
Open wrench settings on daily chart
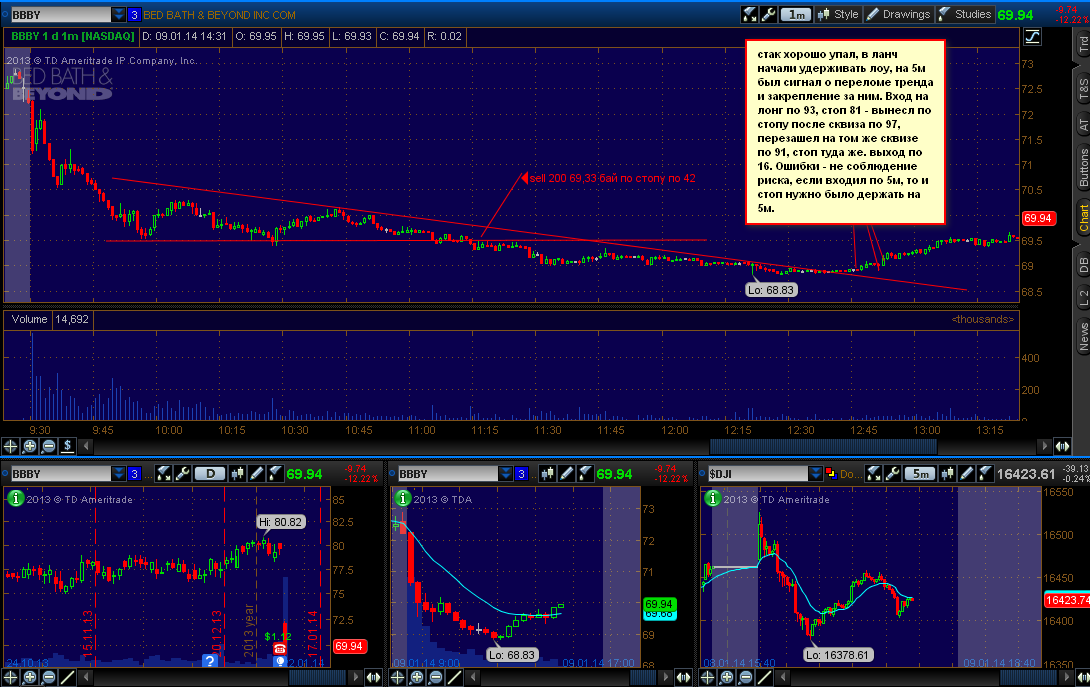[182, 474]
